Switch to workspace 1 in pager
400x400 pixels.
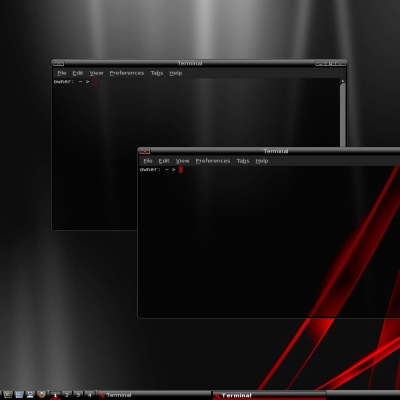click(x=56, y=395)
